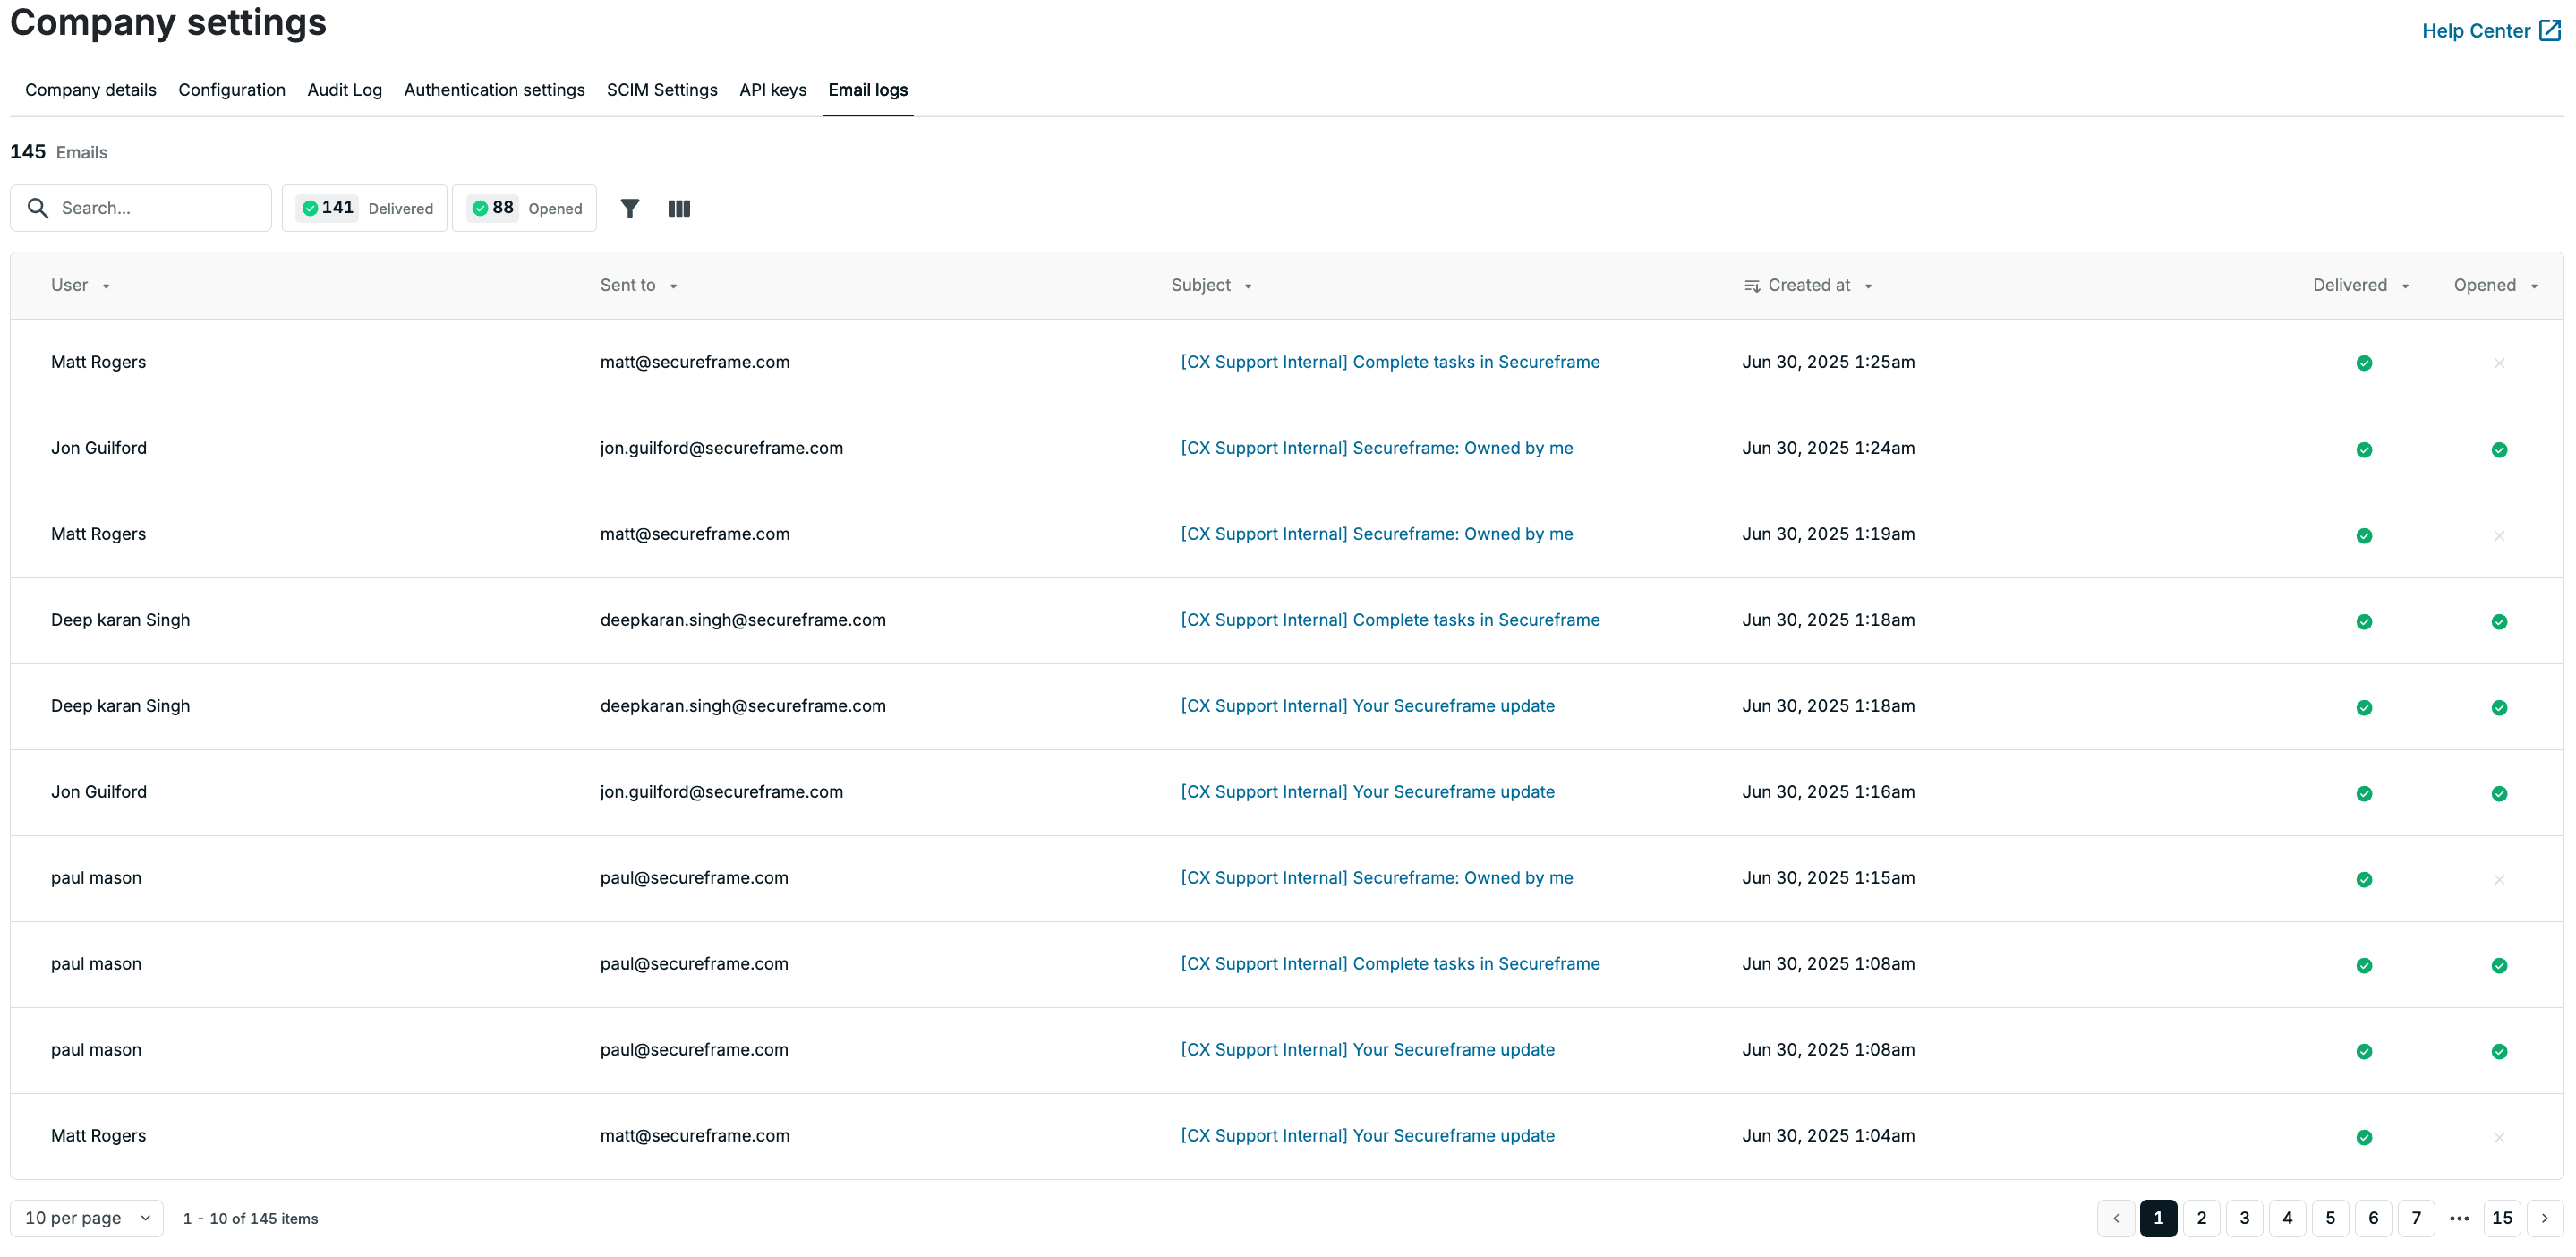Change the 10 per page selector
This screenshot has height=1257, width=2576.
pos(87,1218)
